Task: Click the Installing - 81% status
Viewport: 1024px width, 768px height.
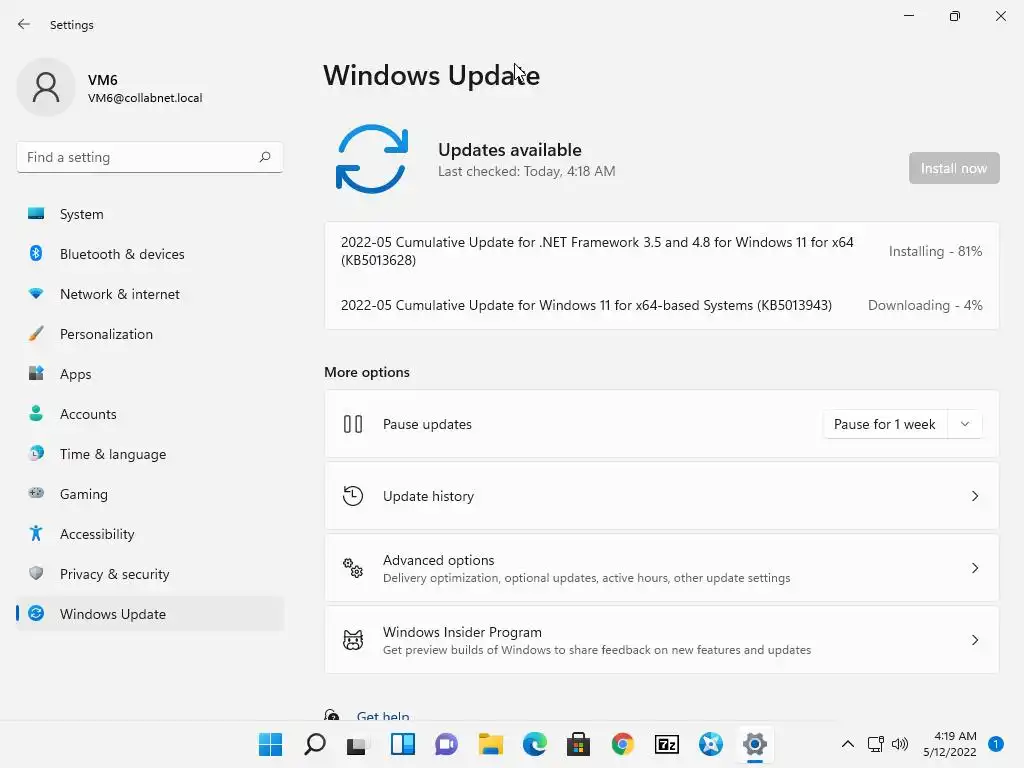Action: [935, 251]
